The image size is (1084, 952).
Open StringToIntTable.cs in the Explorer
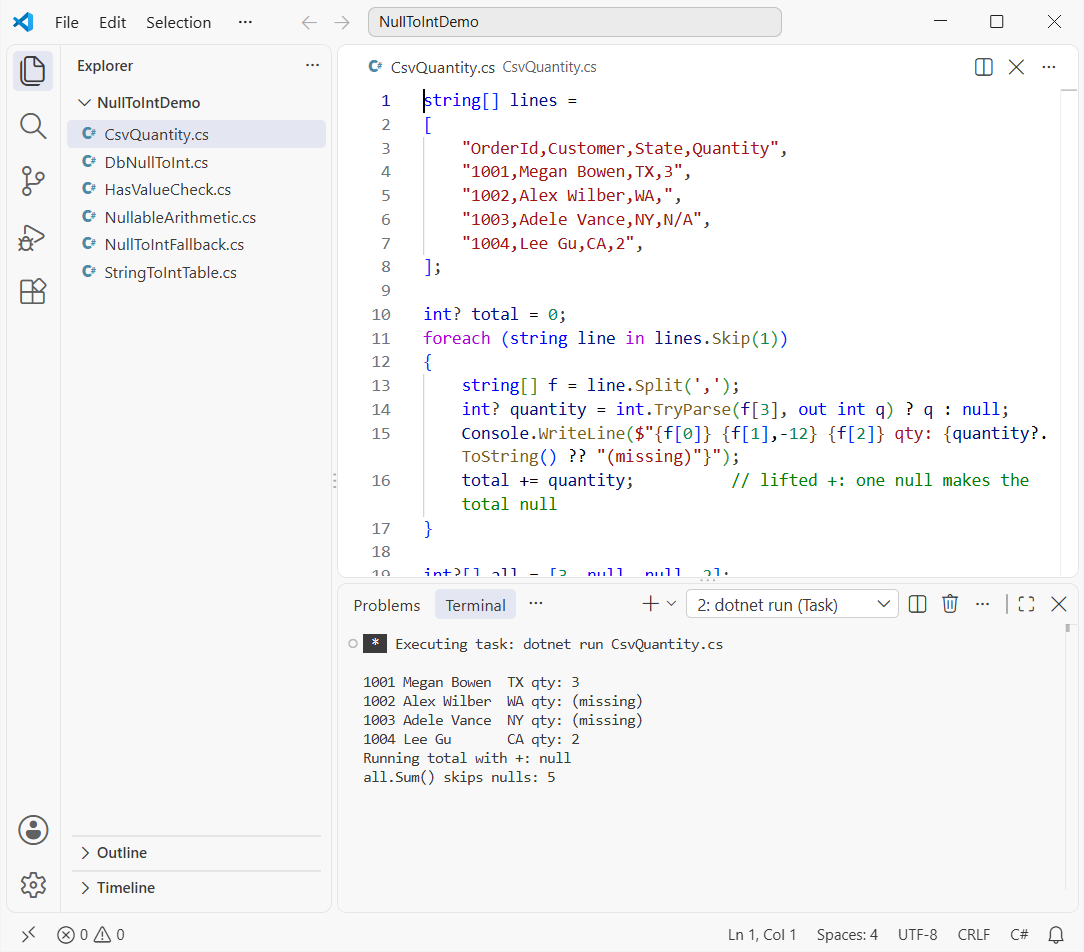pyautogui.click(x=196, y=272)
